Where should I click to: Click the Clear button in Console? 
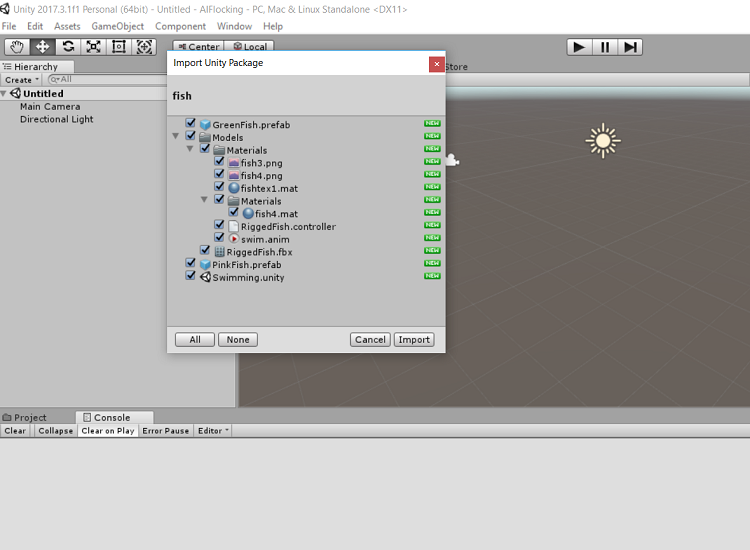(15, 430)
